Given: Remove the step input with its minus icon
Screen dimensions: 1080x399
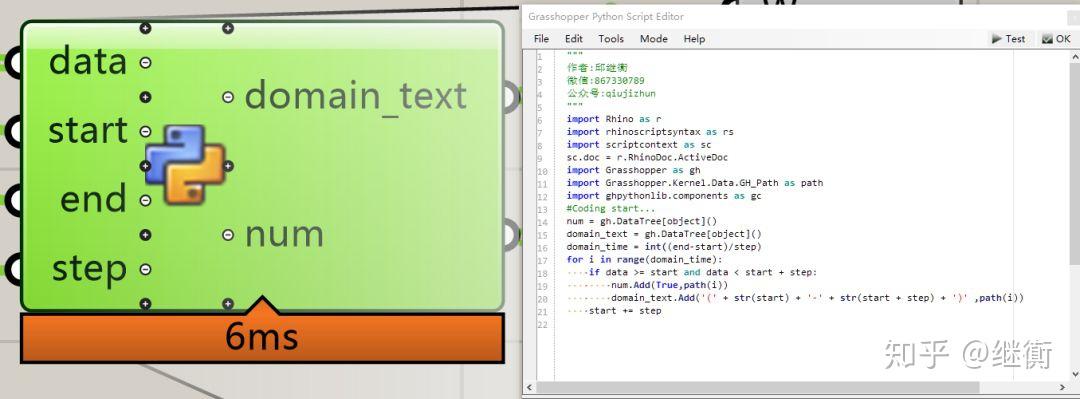Looking at the screenshot, I should pyautogui.click(x=145, y=269).
